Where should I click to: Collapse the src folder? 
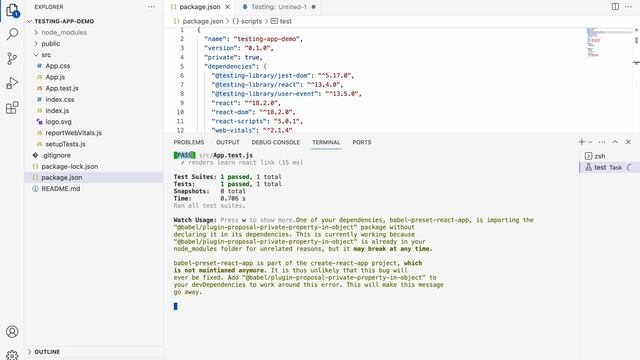tap(46, 55)
